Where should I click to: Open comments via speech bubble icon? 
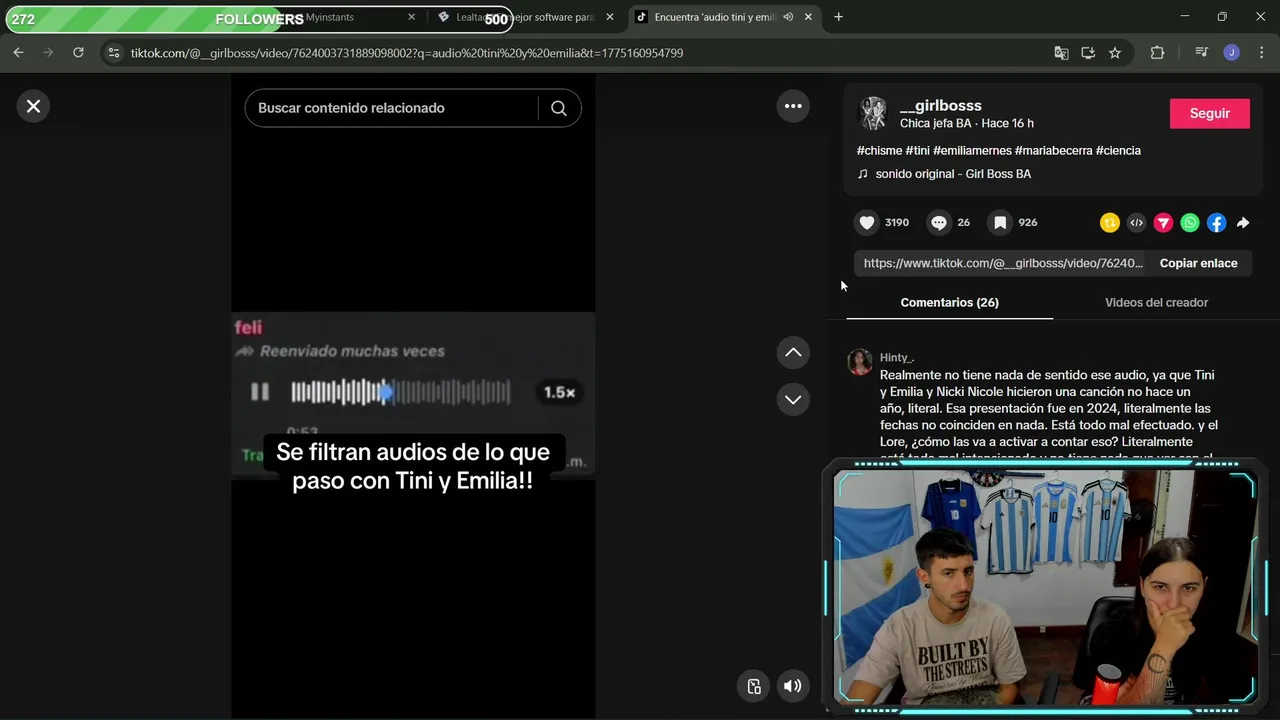coord(938,223)
